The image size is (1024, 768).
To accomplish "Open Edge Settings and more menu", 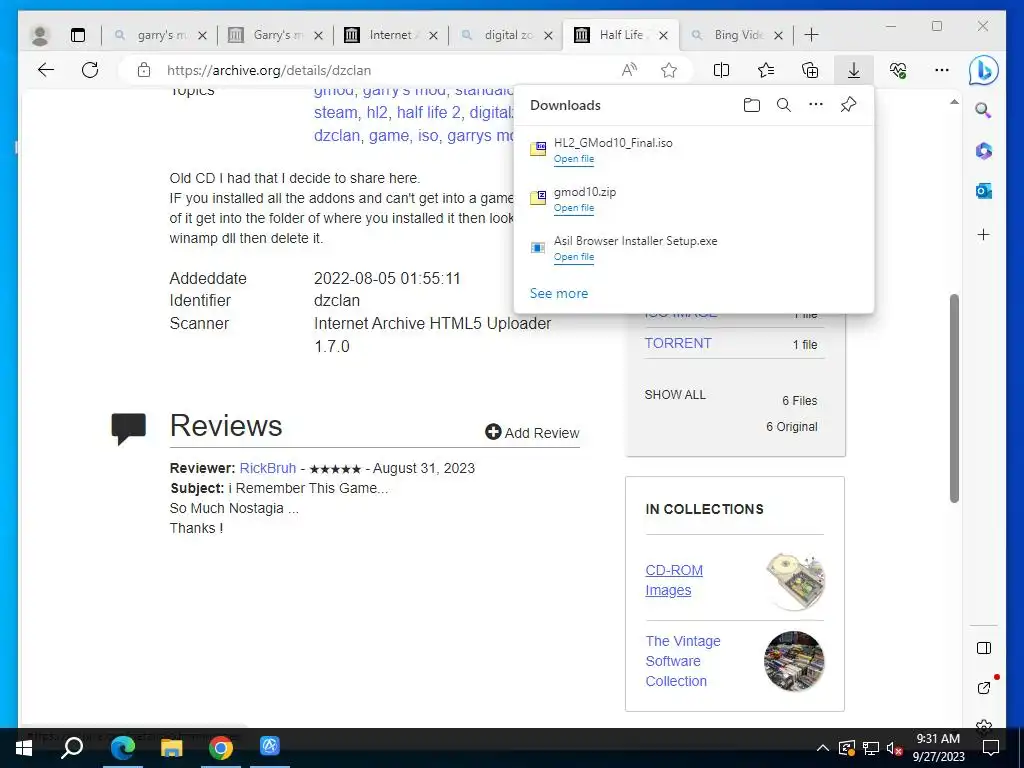I will tap(942, 70).
